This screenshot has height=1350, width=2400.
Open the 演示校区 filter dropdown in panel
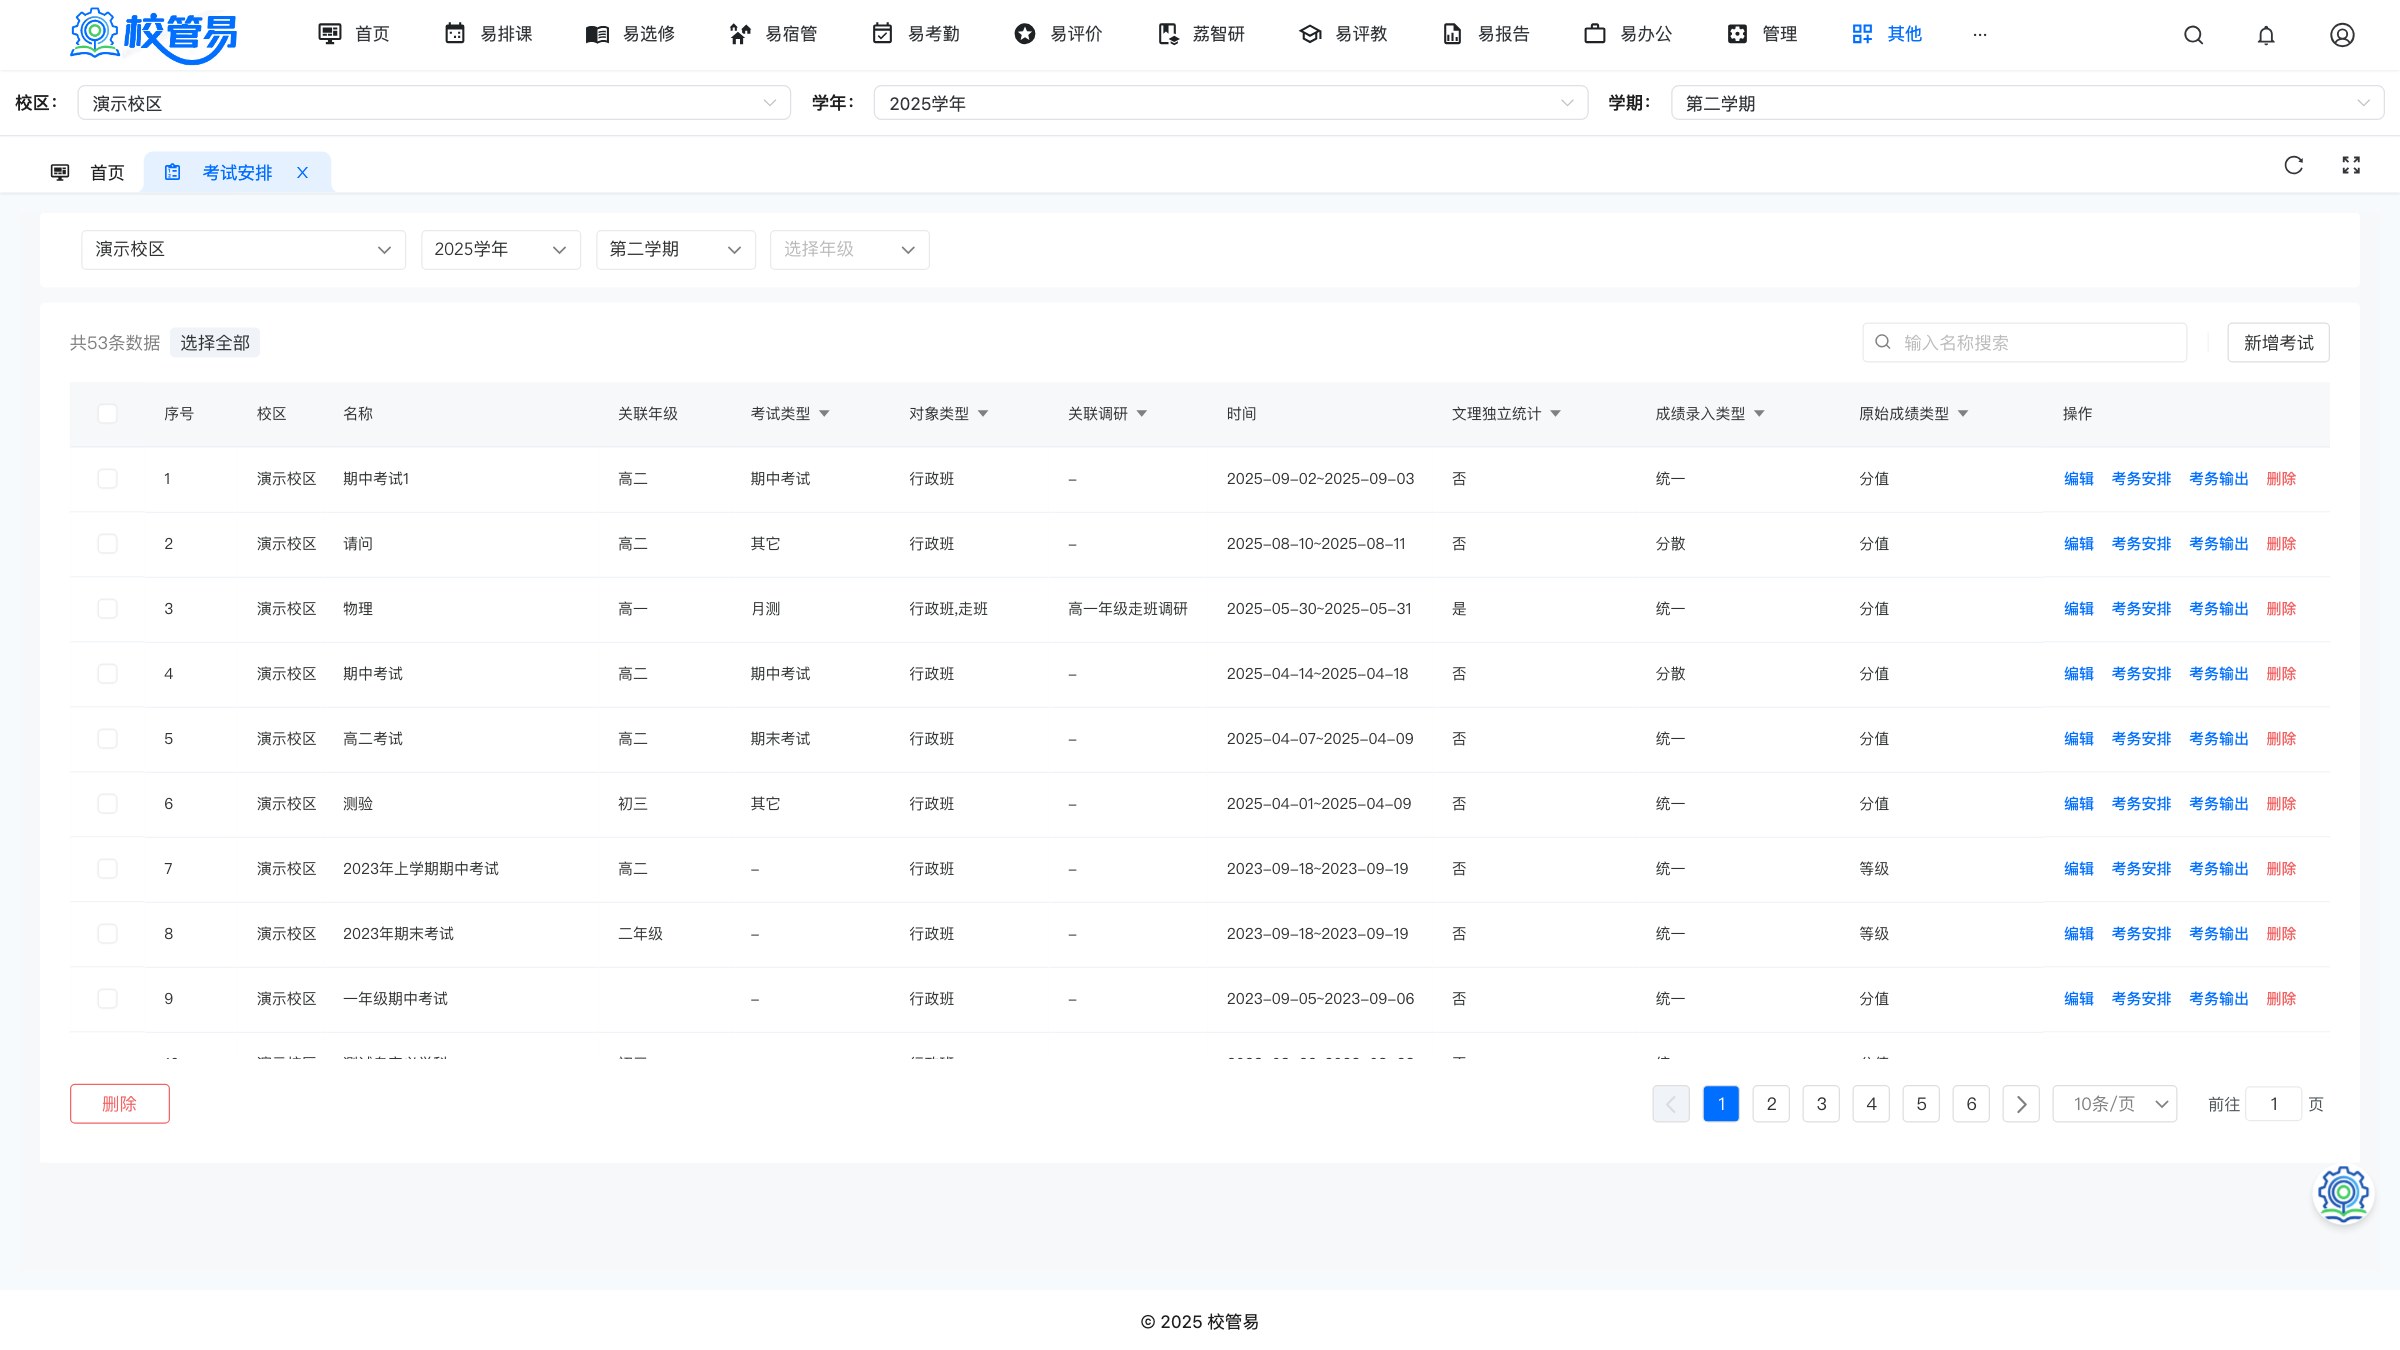pos(243,250)
